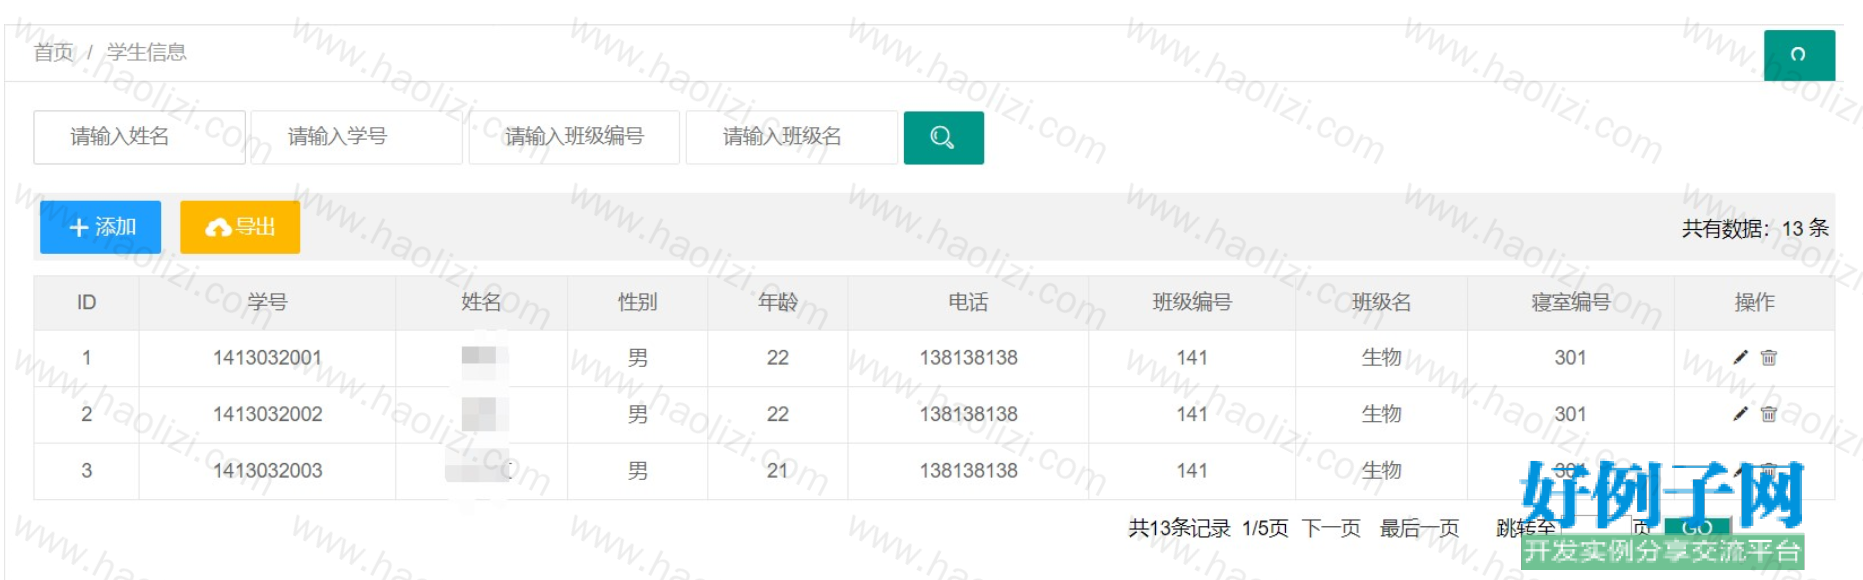This screenshot has width=1863, height=580.
Task: Click the delete trash for student 1413032001
Action: pos(1769,357)
